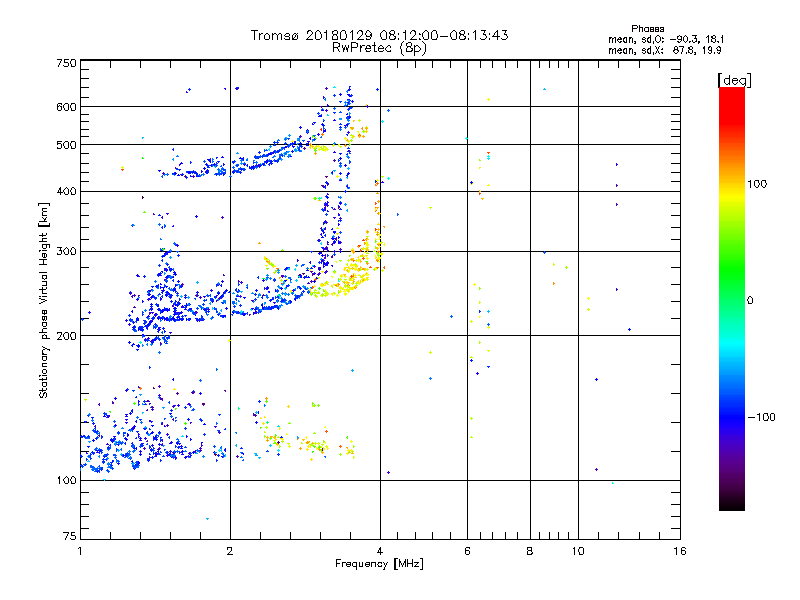The image size is (800, 600).
Task: Click the '8' frequency axis label
Action: 530,551
